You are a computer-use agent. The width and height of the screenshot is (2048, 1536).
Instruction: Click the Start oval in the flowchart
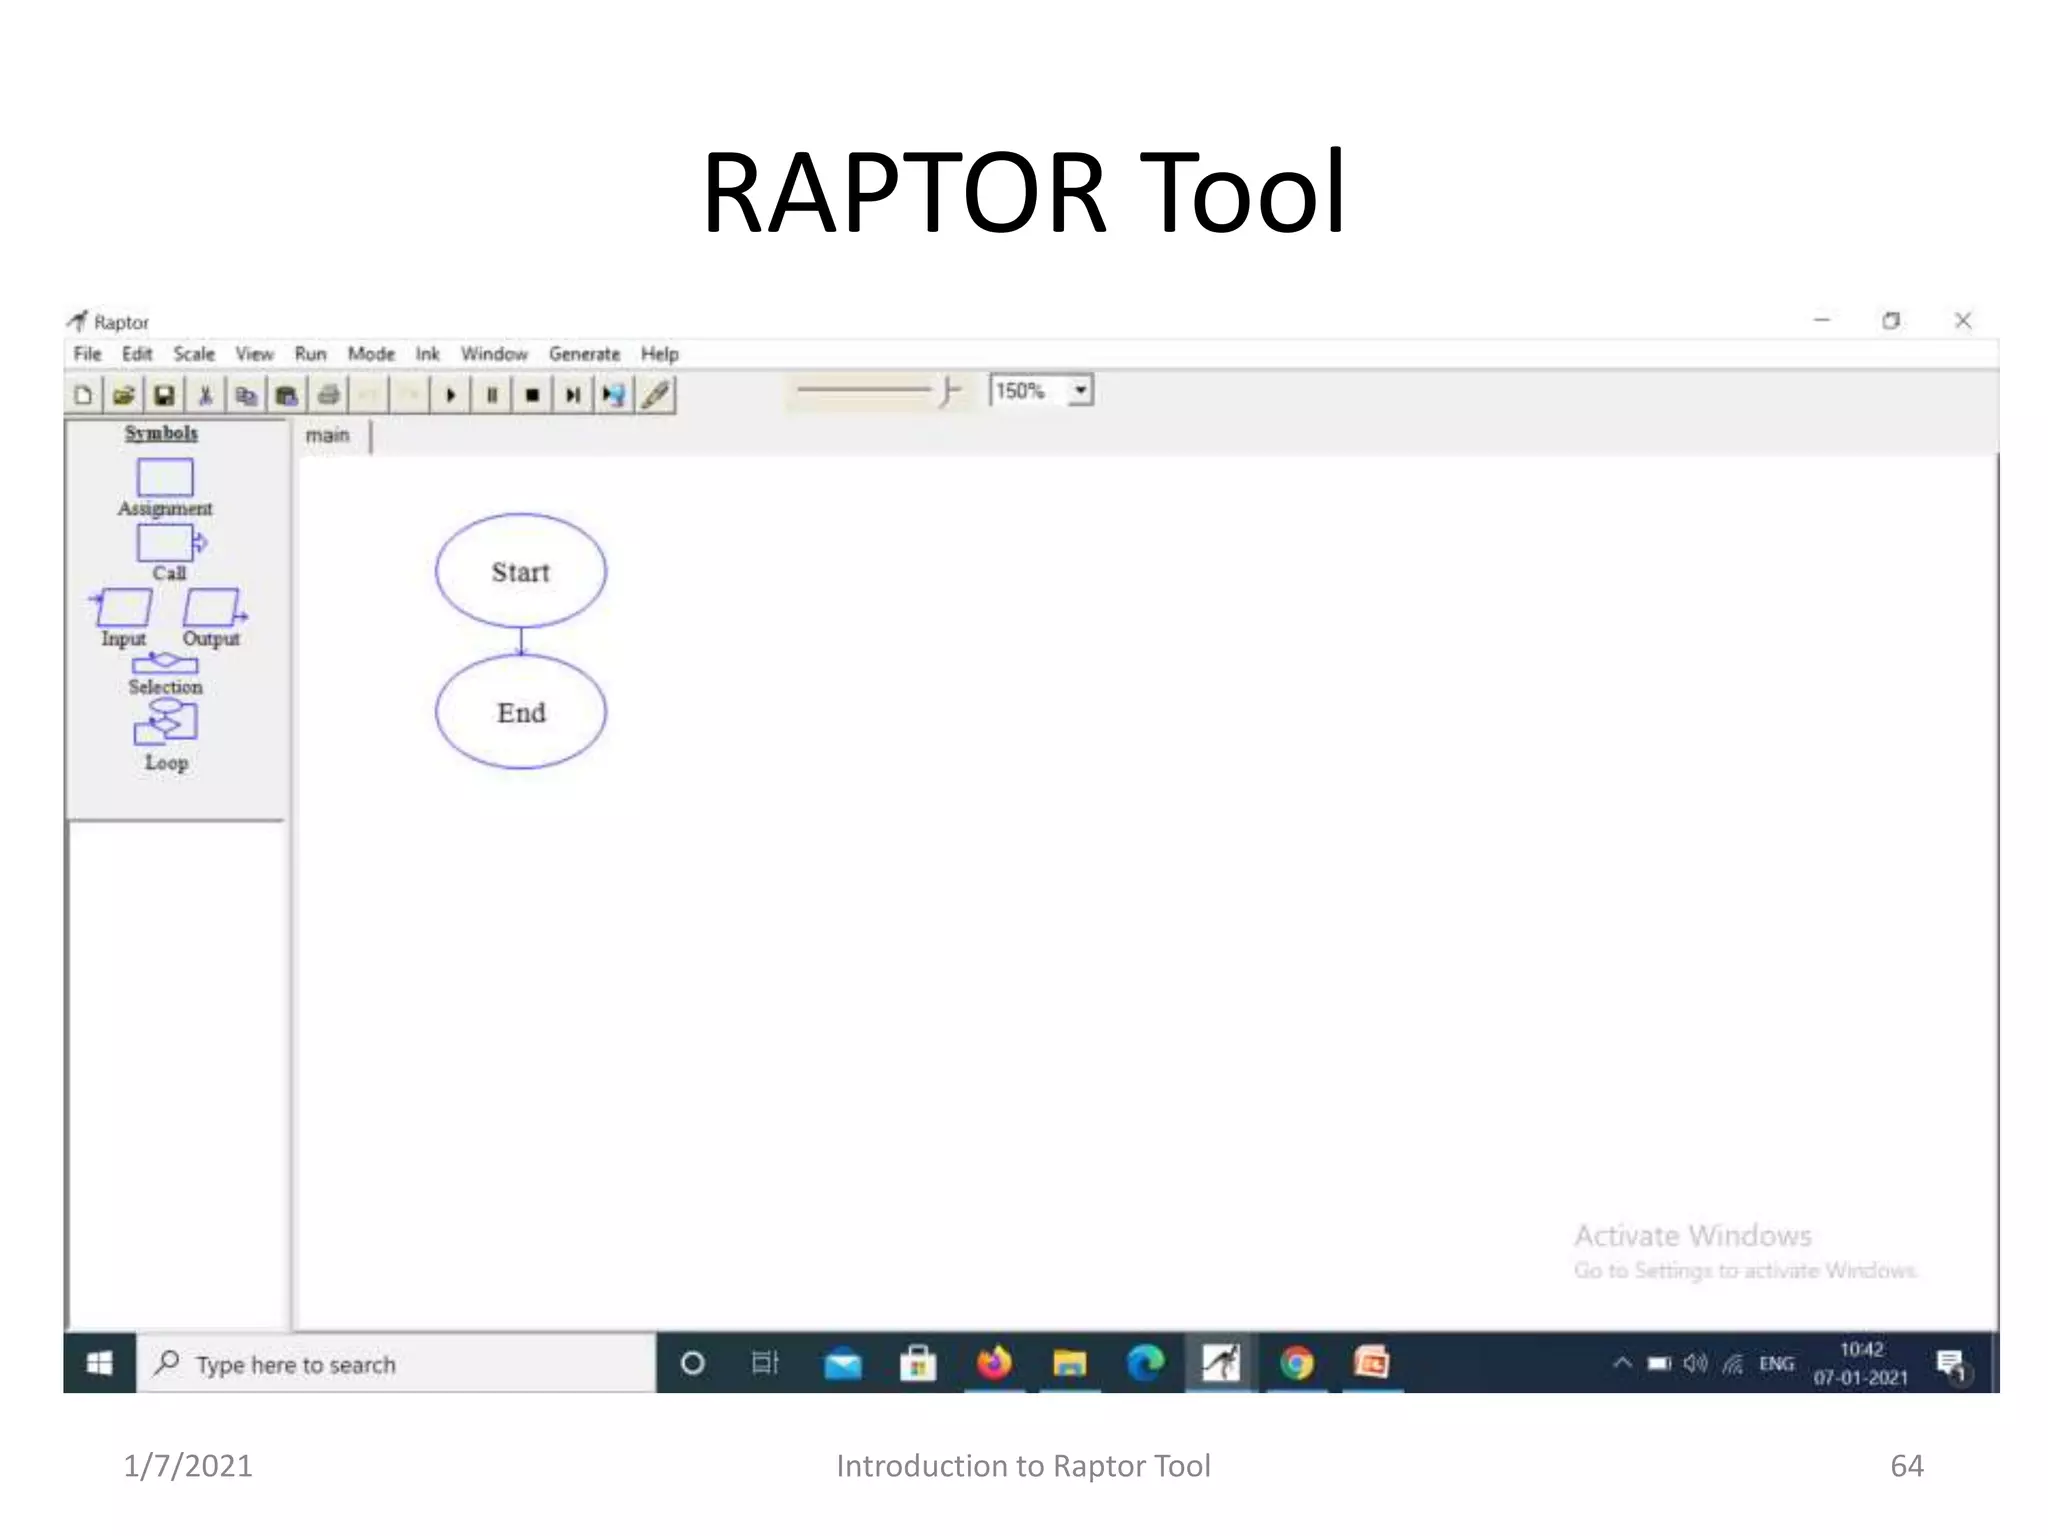[x=521, y=571]
